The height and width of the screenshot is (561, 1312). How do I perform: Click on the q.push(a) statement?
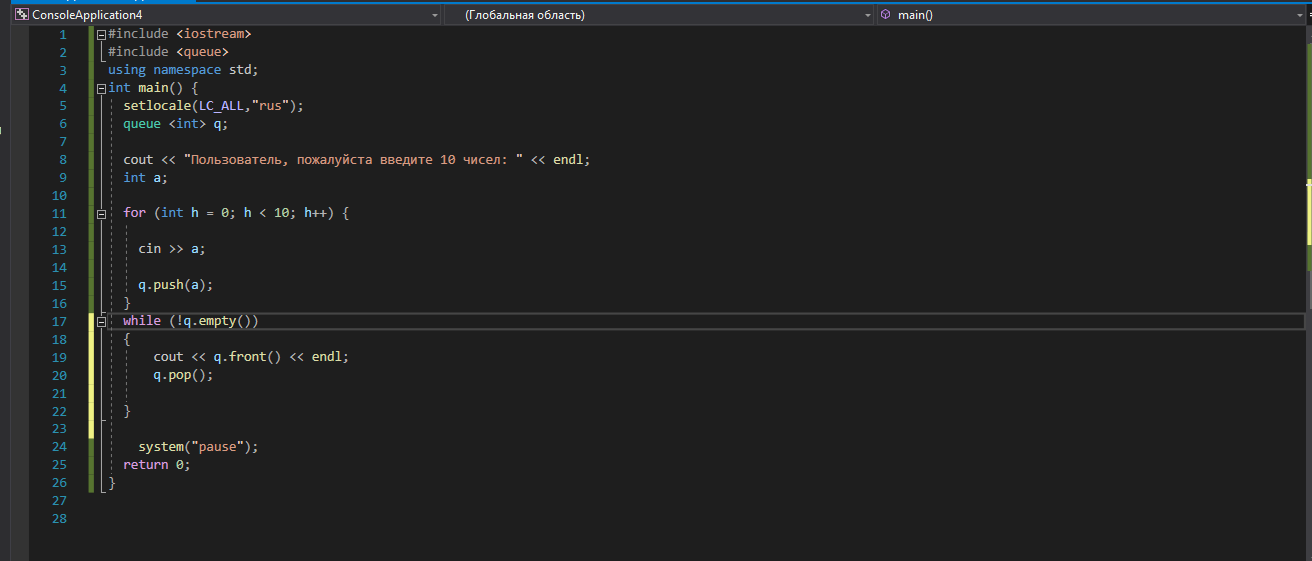175,285
